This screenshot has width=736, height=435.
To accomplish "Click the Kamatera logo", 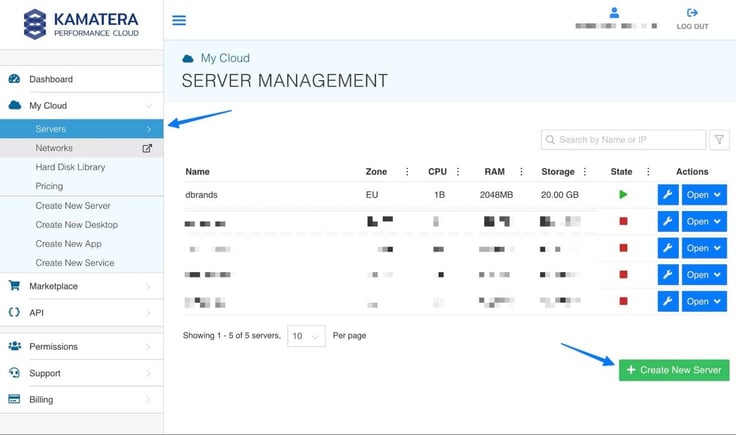I will point(81,24).
